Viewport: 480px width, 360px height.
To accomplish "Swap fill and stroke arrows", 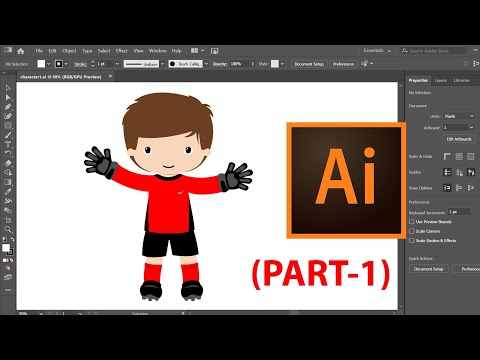I will coord(12,239).
